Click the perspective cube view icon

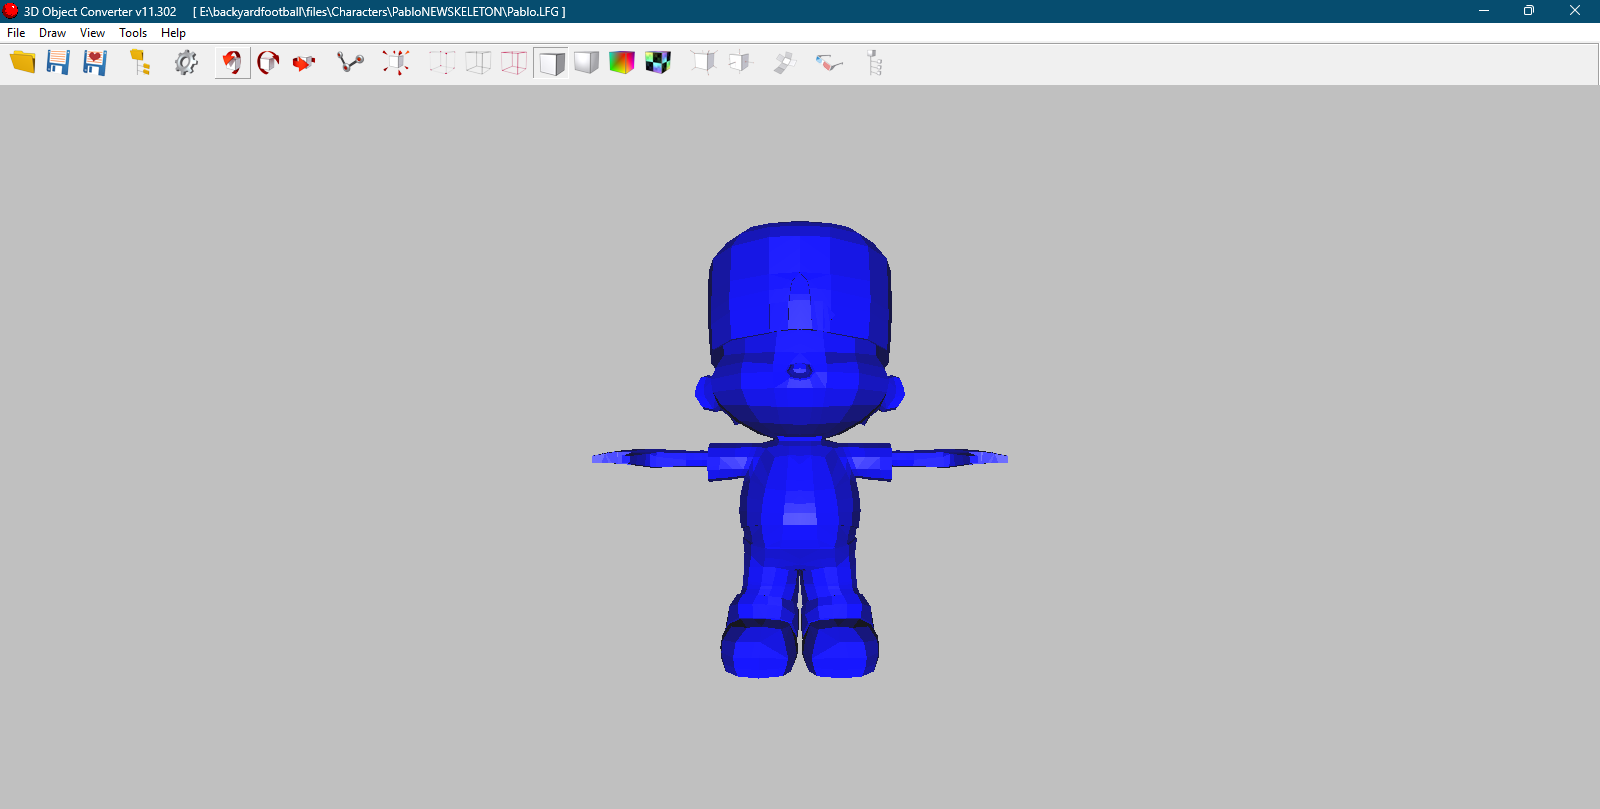click(704, 63)
